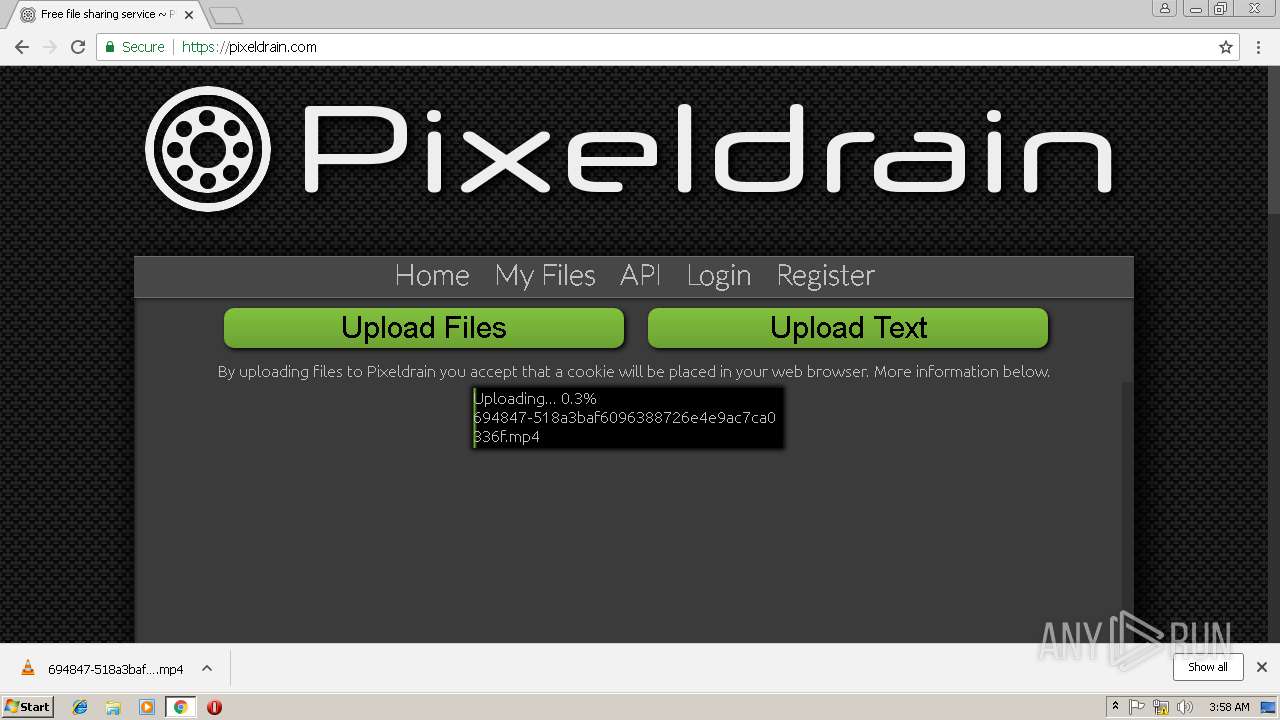Click the uploading file progress box
The height and width of the screenshot is (720, 1280).
[628, 418]
